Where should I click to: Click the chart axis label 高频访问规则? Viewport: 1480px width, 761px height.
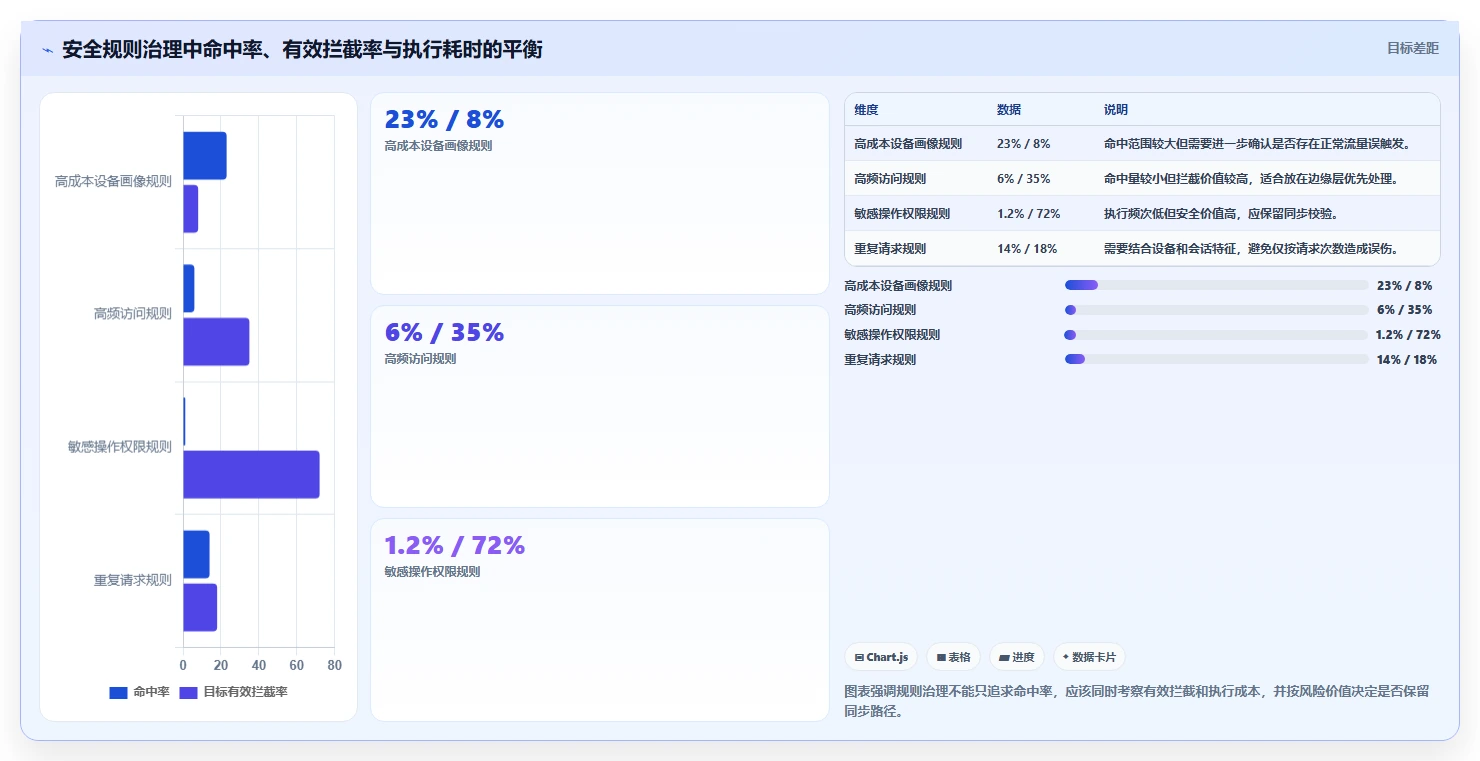(133, 314)
